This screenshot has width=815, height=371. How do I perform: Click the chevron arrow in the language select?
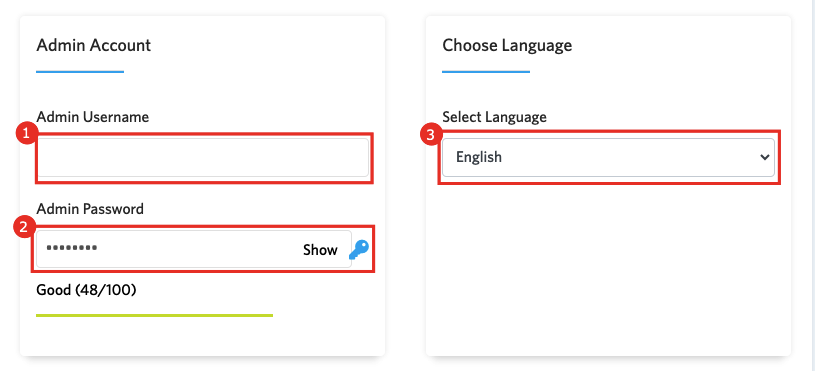(x=764, y=157)
